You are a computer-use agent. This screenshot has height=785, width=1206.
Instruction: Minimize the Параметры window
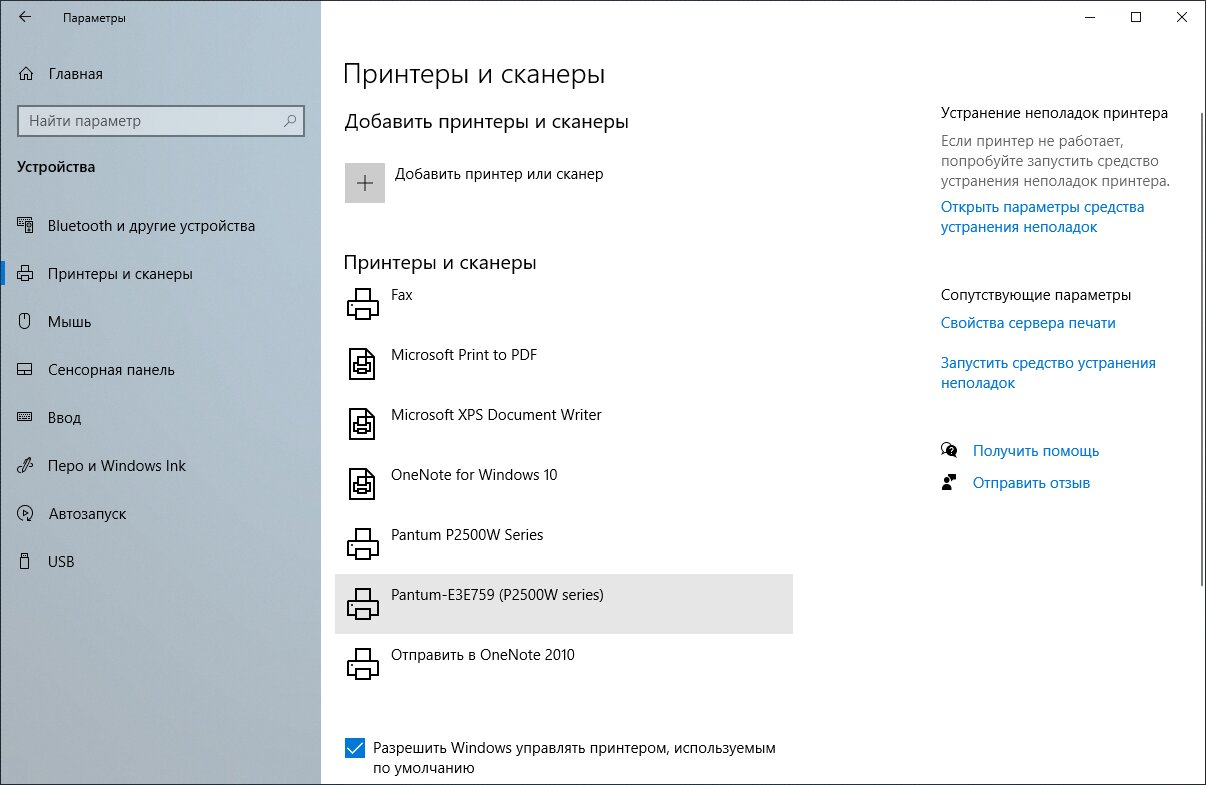[x=1090, y=17]
